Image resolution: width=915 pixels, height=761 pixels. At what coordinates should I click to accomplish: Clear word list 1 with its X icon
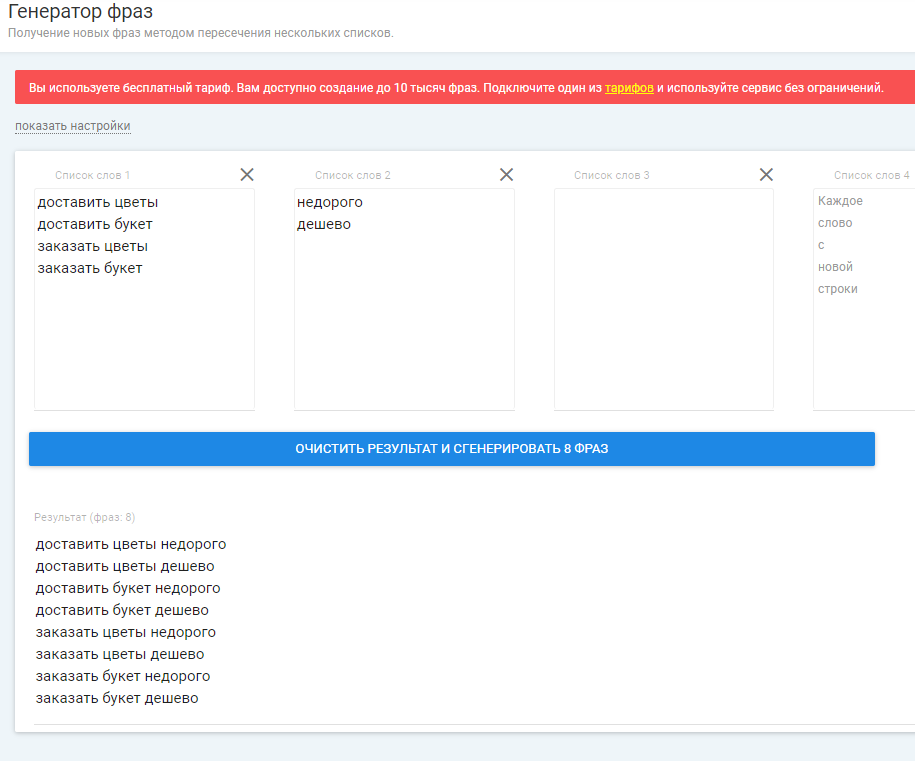point(247,175)
